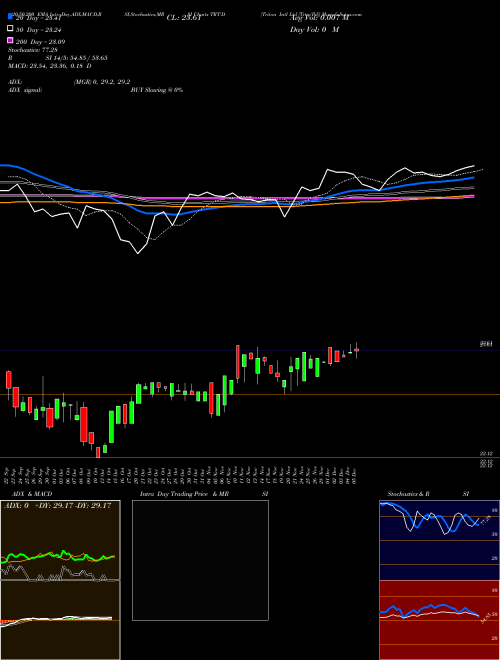Select the '50 Day - 23.24' label
The height and width of the screenshot is (660, 500).
(x=39, y=30)
